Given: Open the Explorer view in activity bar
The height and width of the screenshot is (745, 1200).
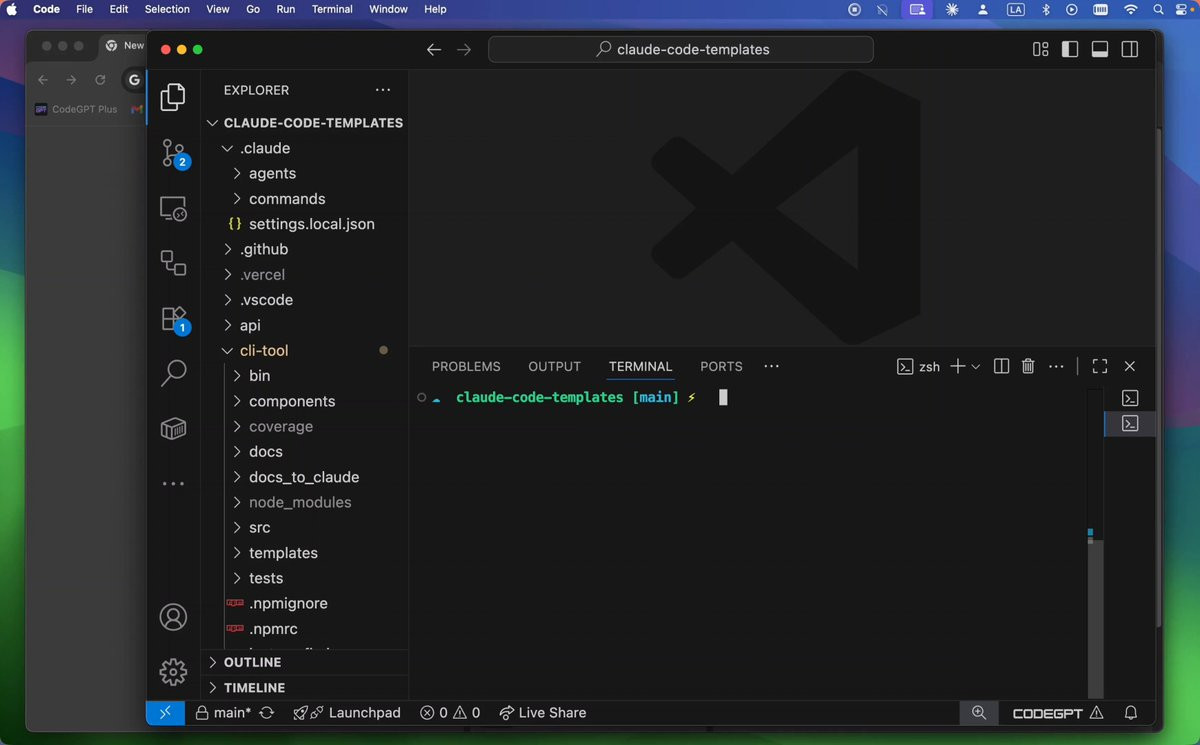Looking at the screenshot, I should pyautogui.click(x=173, y=97).
